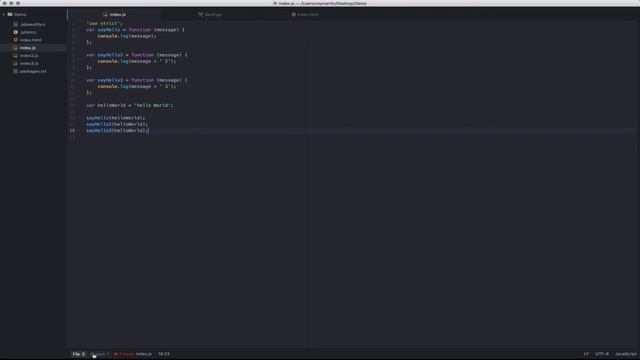
Task: Switch to the index.js editor tab
Action: pos(114,14)
